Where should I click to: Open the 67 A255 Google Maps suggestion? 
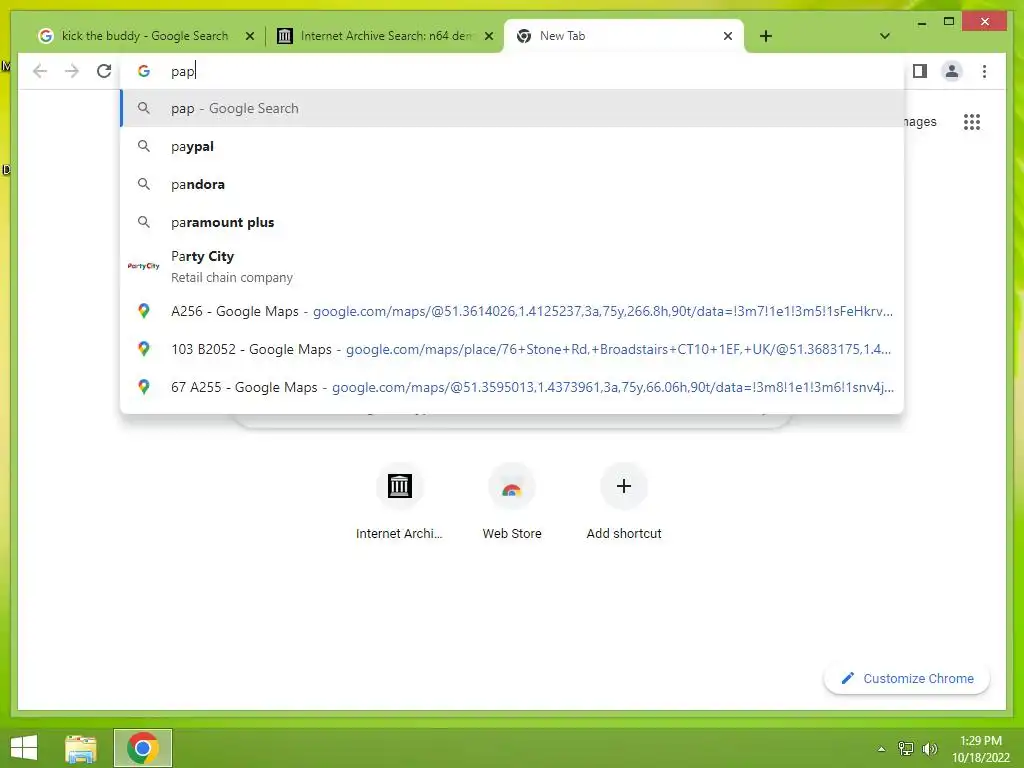(513, 387)
